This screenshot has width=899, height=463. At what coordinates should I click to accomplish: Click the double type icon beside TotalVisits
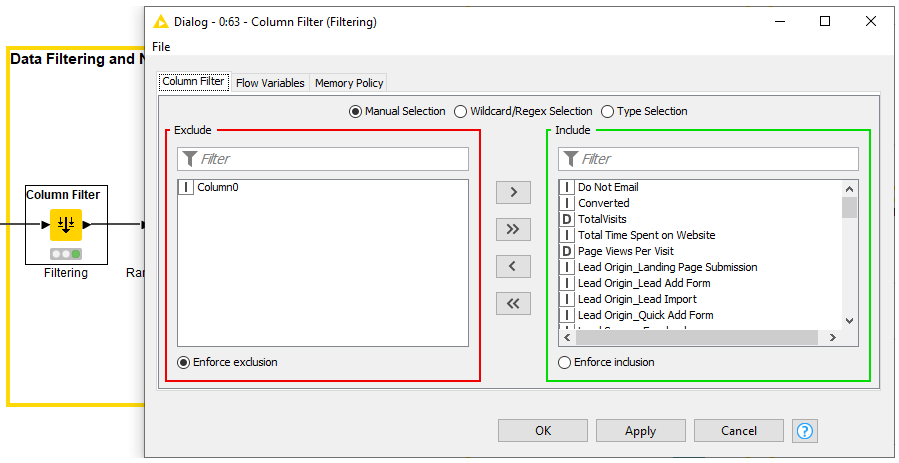tap(566, 219)
